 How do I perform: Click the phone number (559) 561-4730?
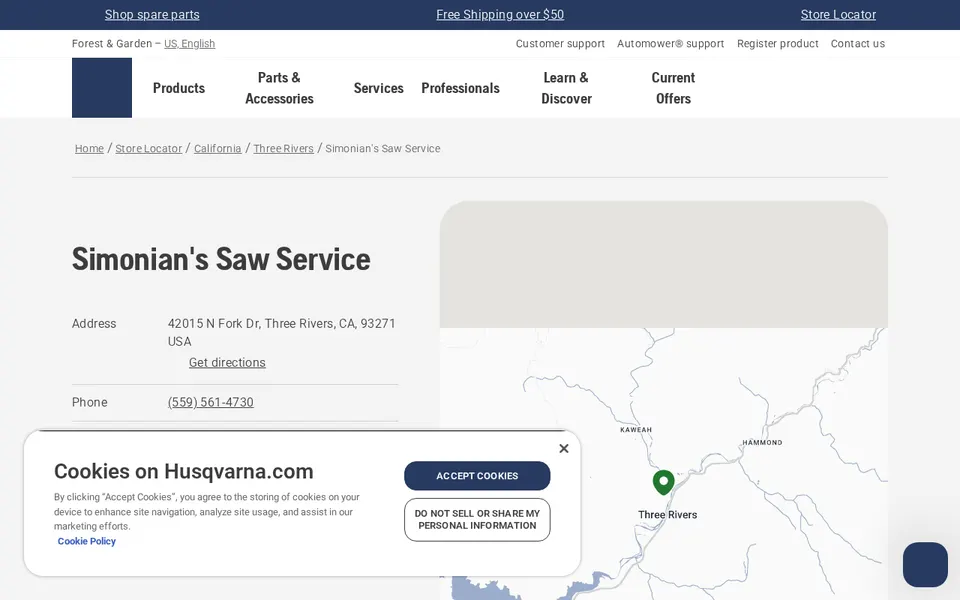click(x=211, y=402)
